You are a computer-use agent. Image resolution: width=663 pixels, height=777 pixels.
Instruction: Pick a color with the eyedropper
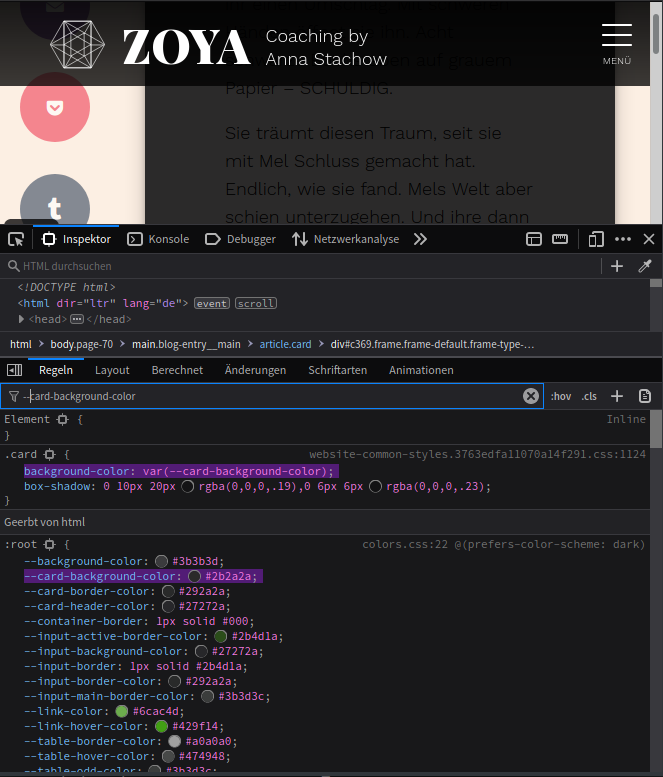pos(645,266)
